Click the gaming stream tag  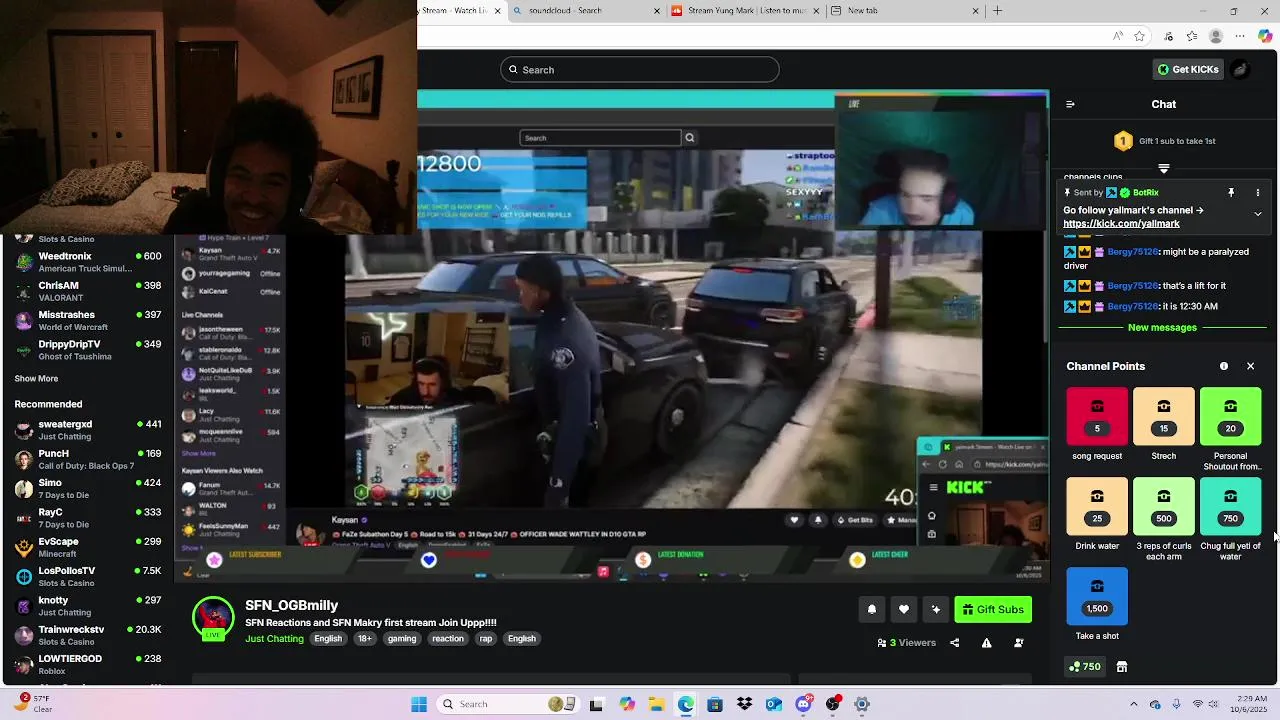pos(402,639)
